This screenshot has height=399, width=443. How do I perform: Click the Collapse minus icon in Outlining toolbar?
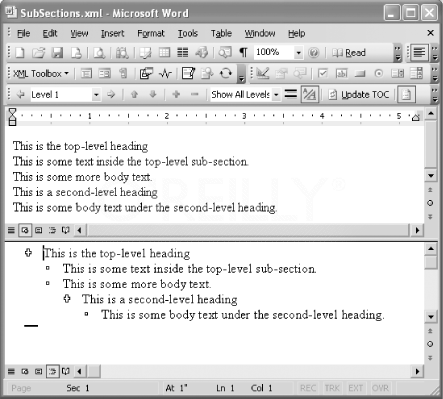pyautogui.click(x=195, y=95)
